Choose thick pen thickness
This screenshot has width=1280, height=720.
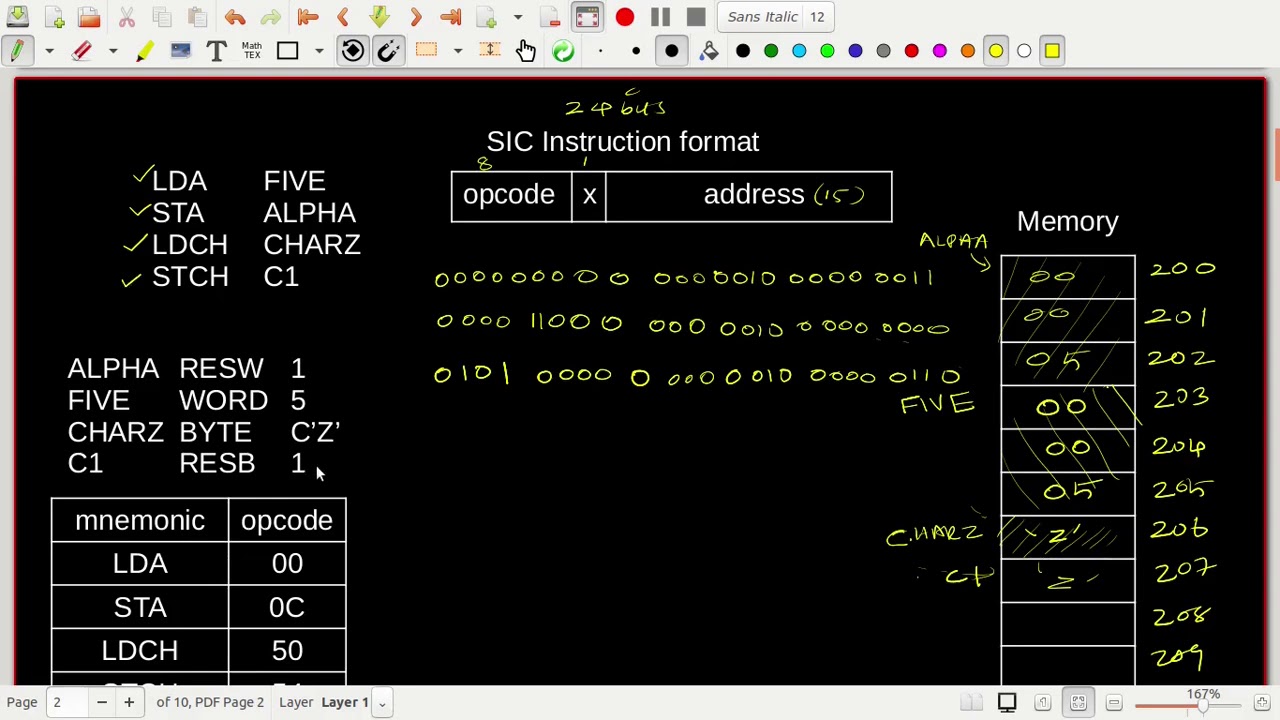[672, 51]
